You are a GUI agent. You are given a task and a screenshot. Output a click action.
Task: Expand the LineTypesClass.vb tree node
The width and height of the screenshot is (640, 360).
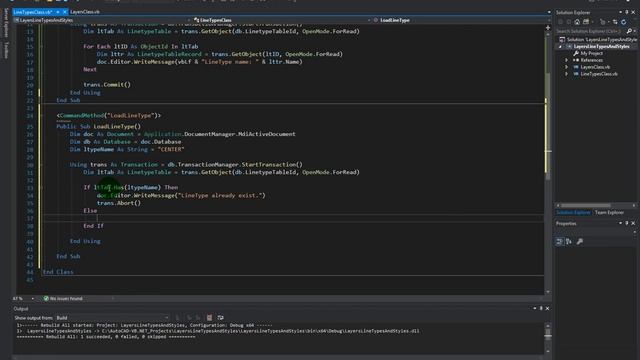(x=567, y=74)
